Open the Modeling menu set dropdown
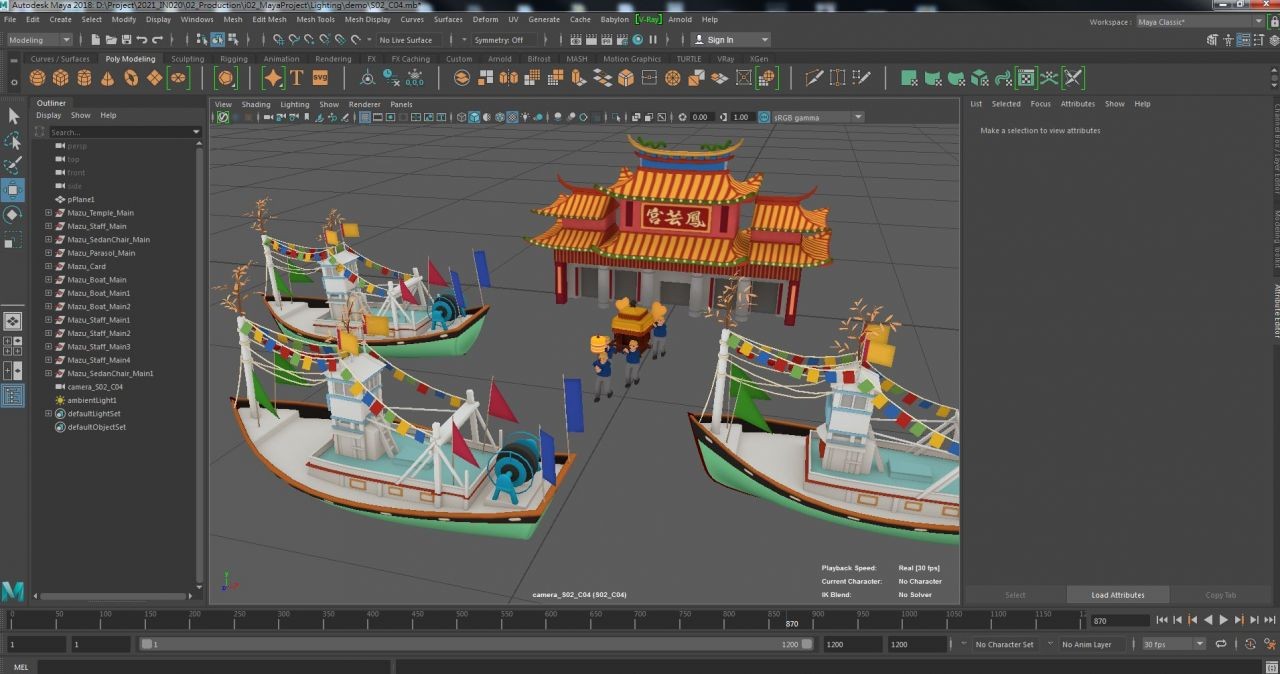 pos(39,40)
